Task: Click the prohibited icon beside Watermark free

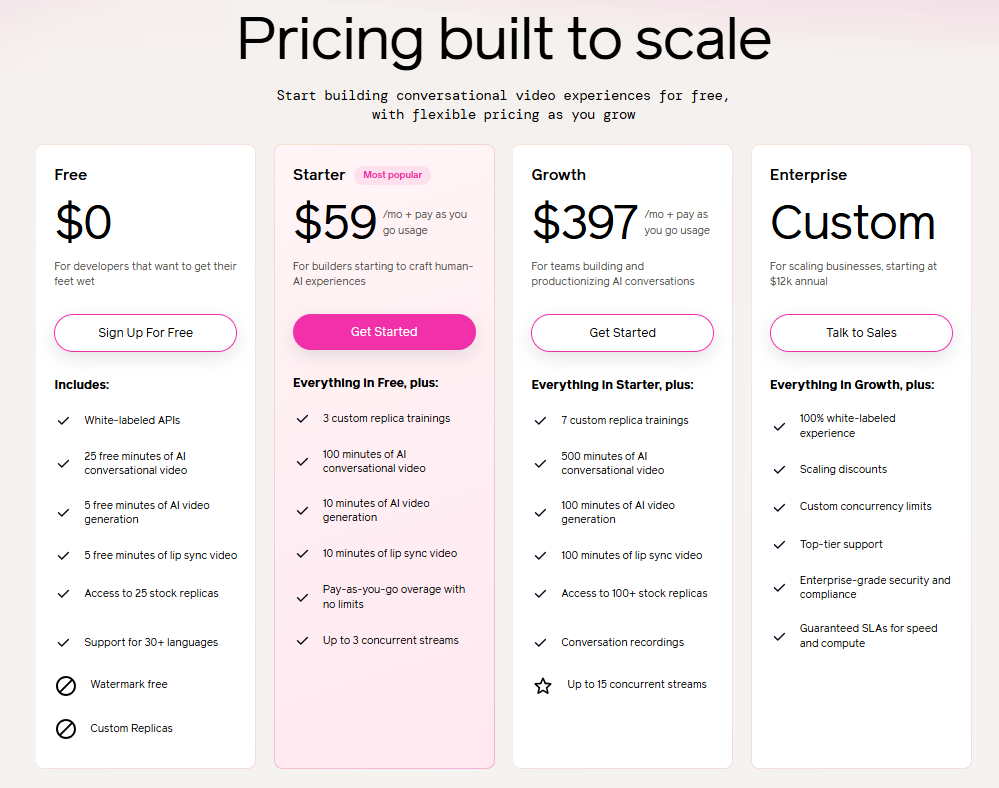Action: pyautogui.click(x=66, y=685)
